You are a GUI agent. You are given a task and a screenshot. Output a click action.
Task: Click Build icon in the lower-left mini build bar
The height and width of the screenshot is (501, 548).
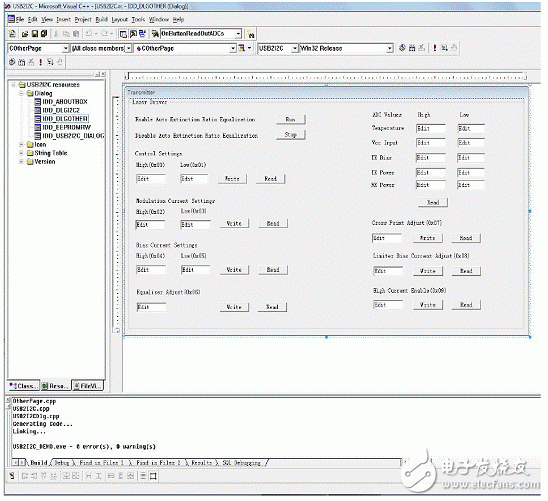pyautogui.click(x=22, y=62)
